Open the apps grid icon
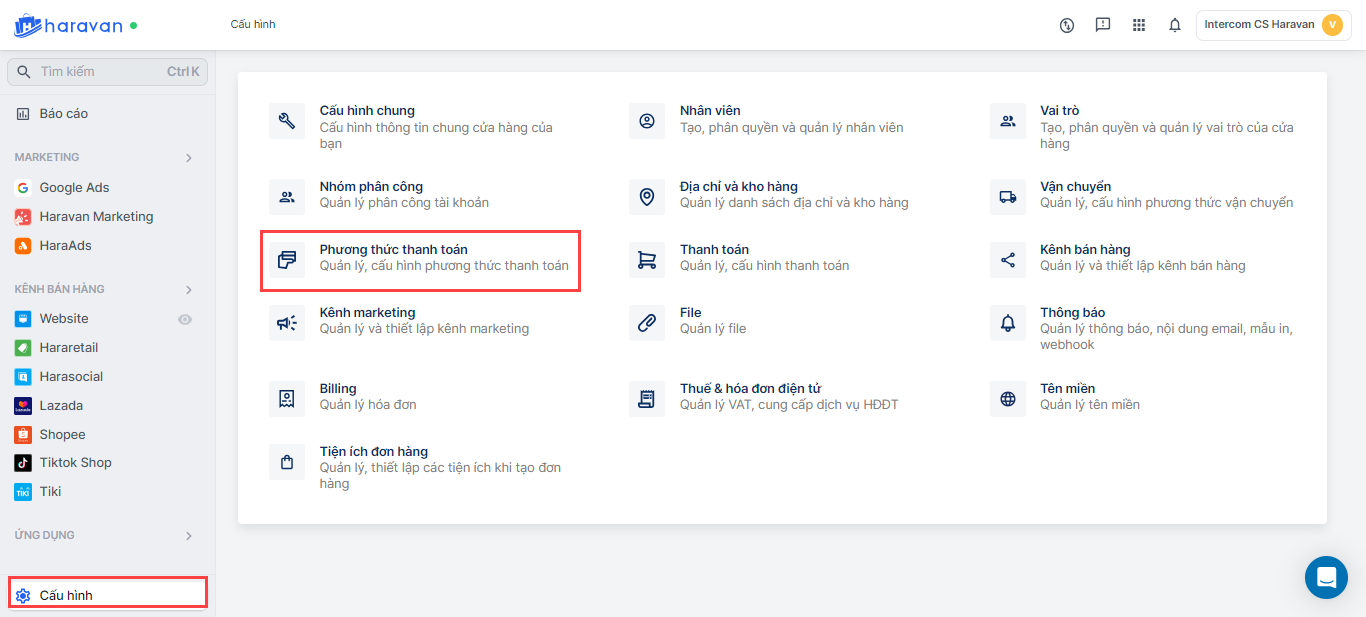Screen dimensions: 1366x617 [1139, 25]
